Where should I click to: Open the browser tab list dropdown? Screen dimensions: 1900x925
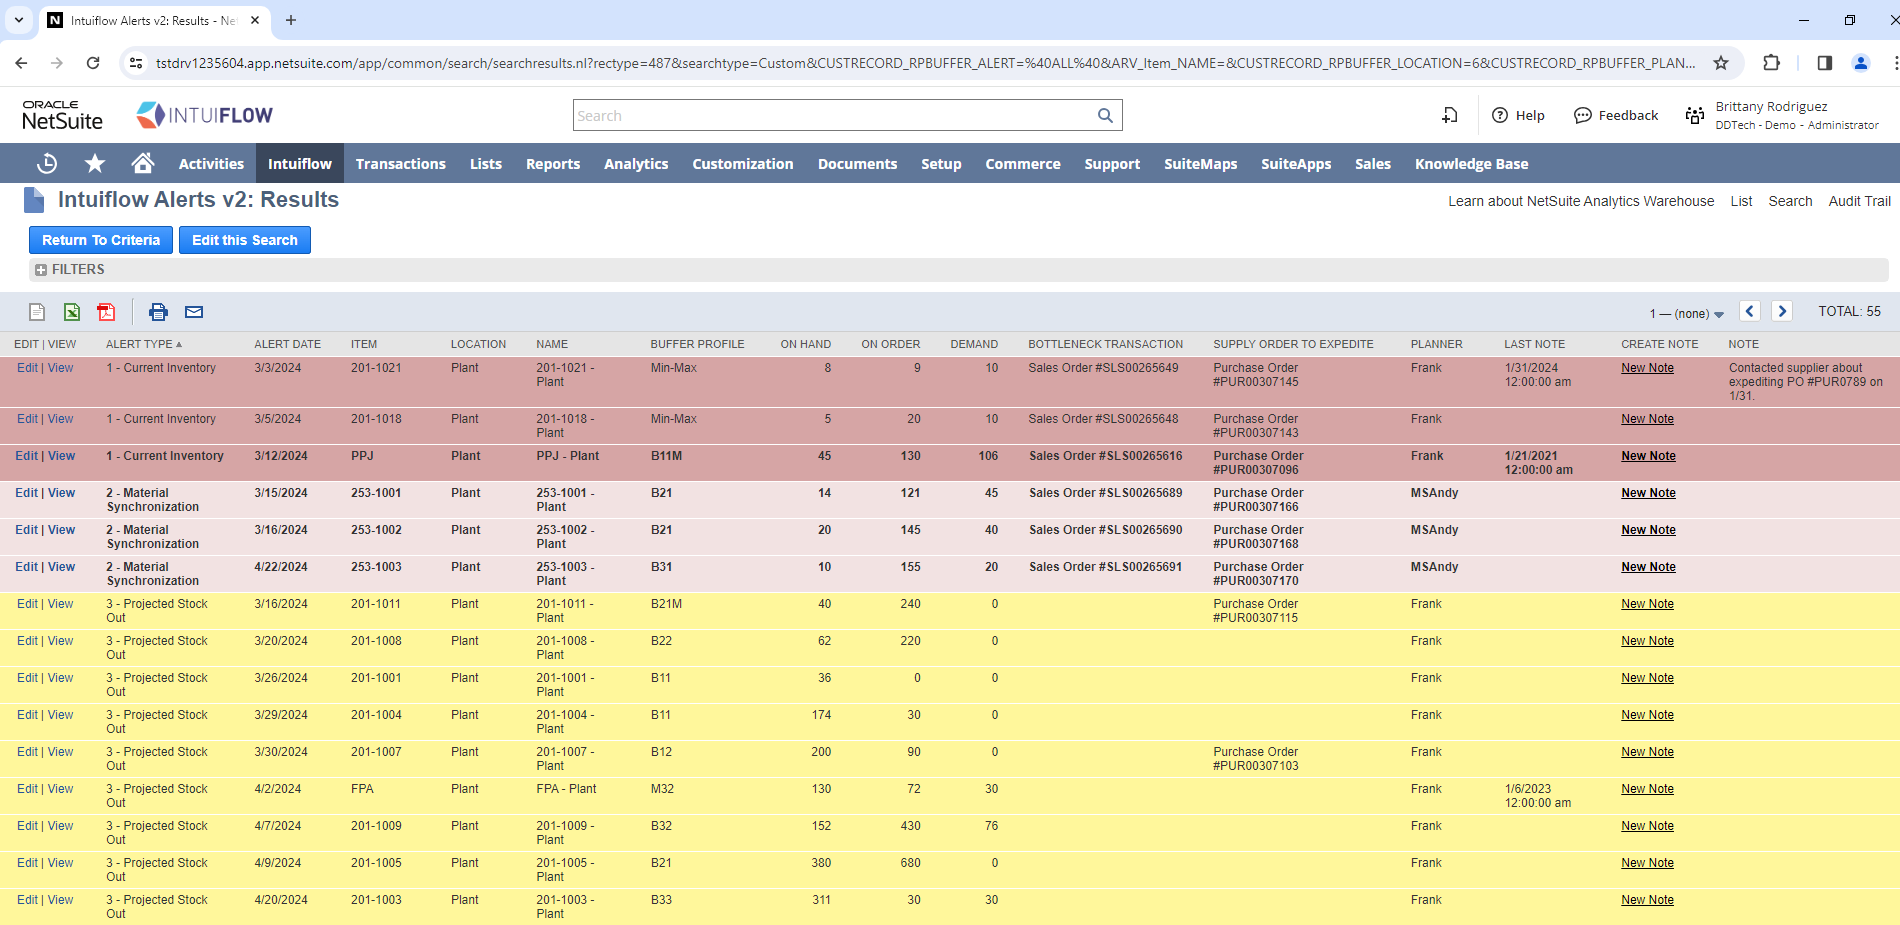[x=19, y=20]
